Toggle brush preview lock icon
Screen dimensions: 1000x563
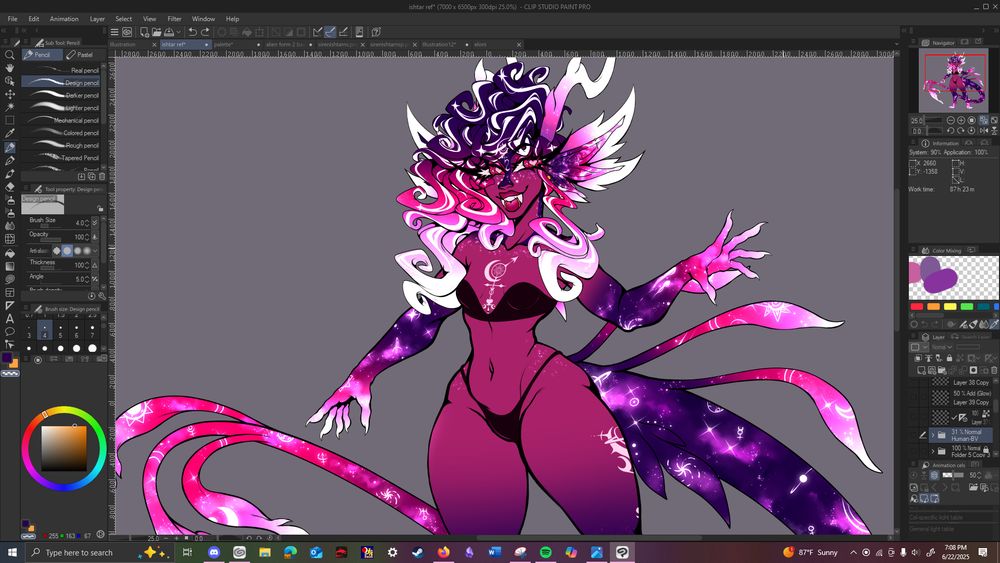tap(100, 208)
